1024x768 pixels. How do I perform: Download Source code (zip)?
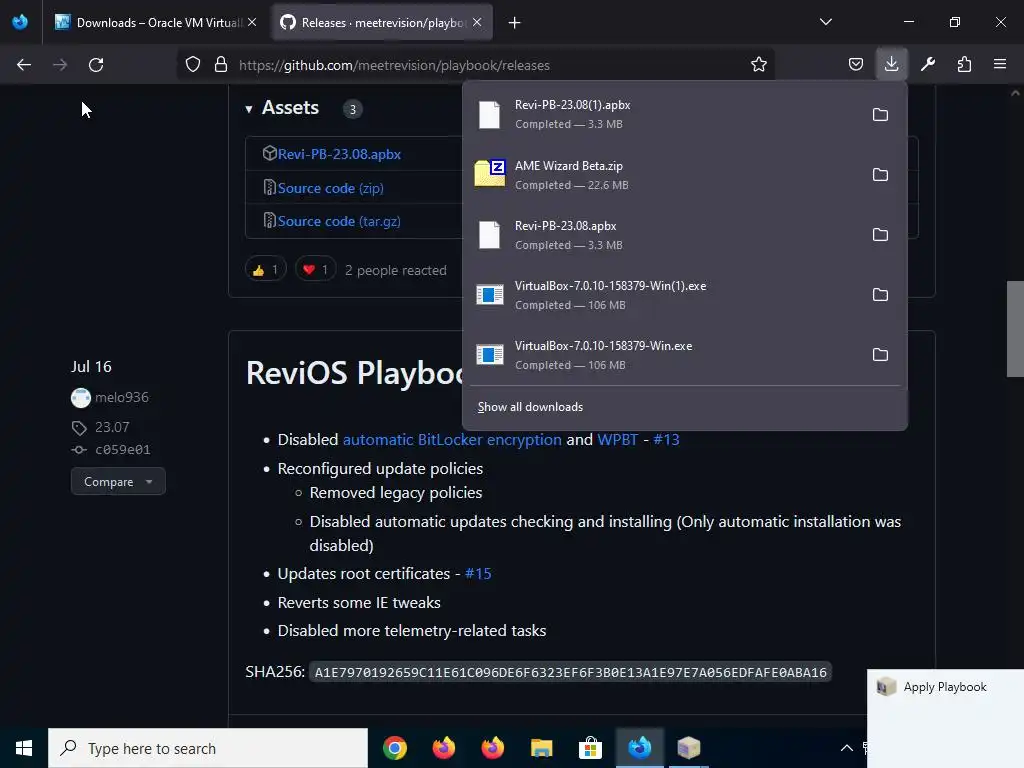(330, 188)
